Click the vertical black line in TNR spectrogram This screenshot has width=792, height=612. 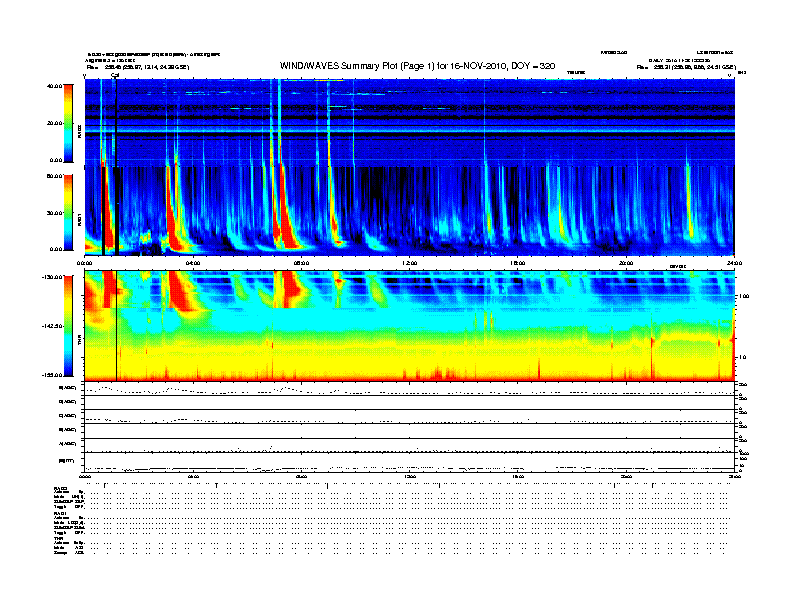[117, 330]
